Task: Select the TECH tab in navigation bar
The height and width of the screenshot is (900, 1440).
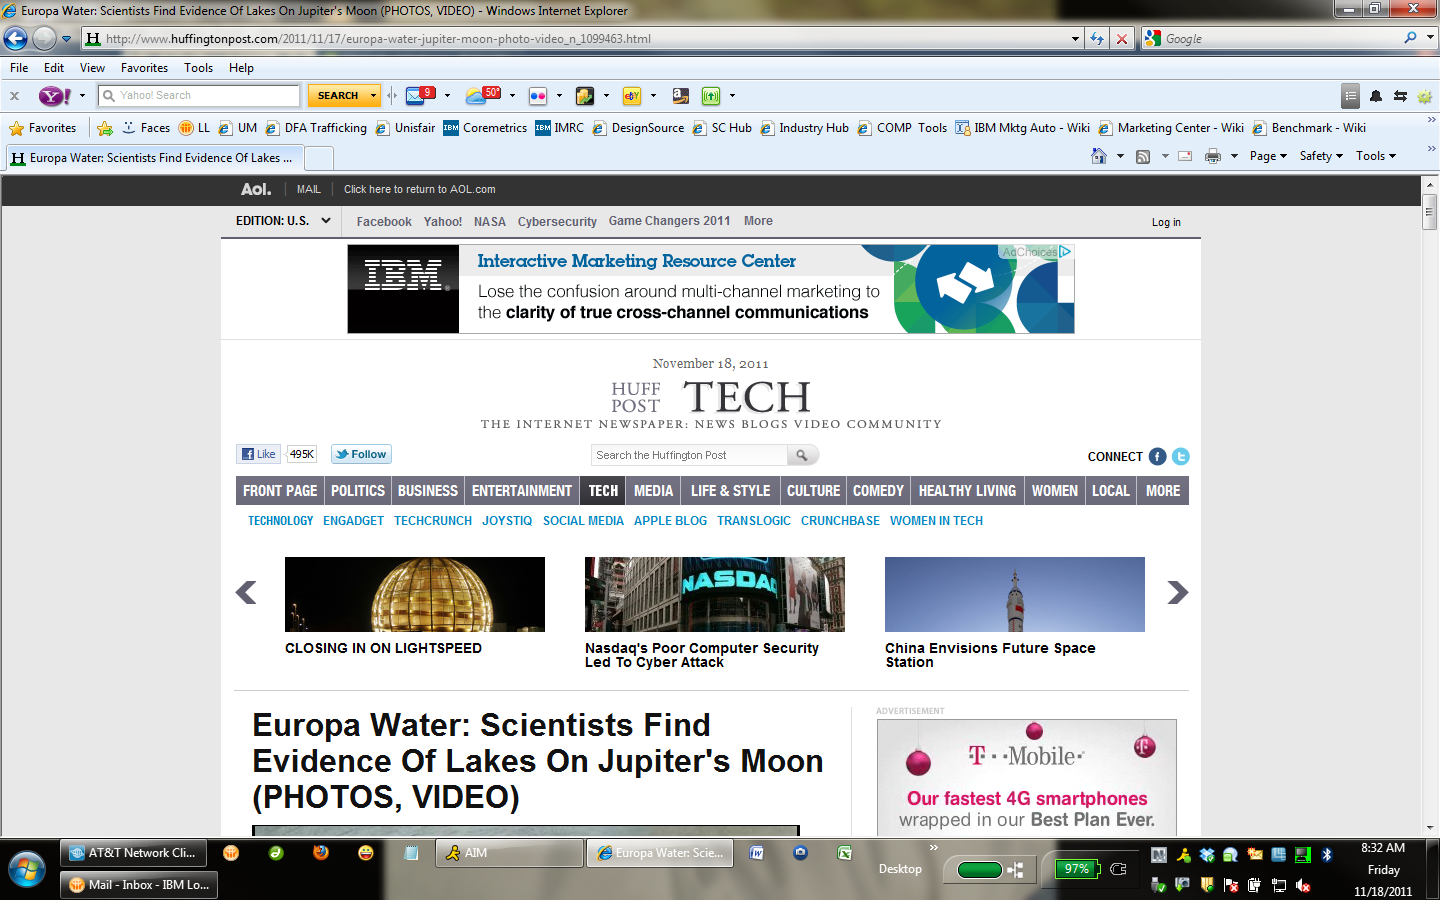Action: pyautogui.click(x=603, y=491)
